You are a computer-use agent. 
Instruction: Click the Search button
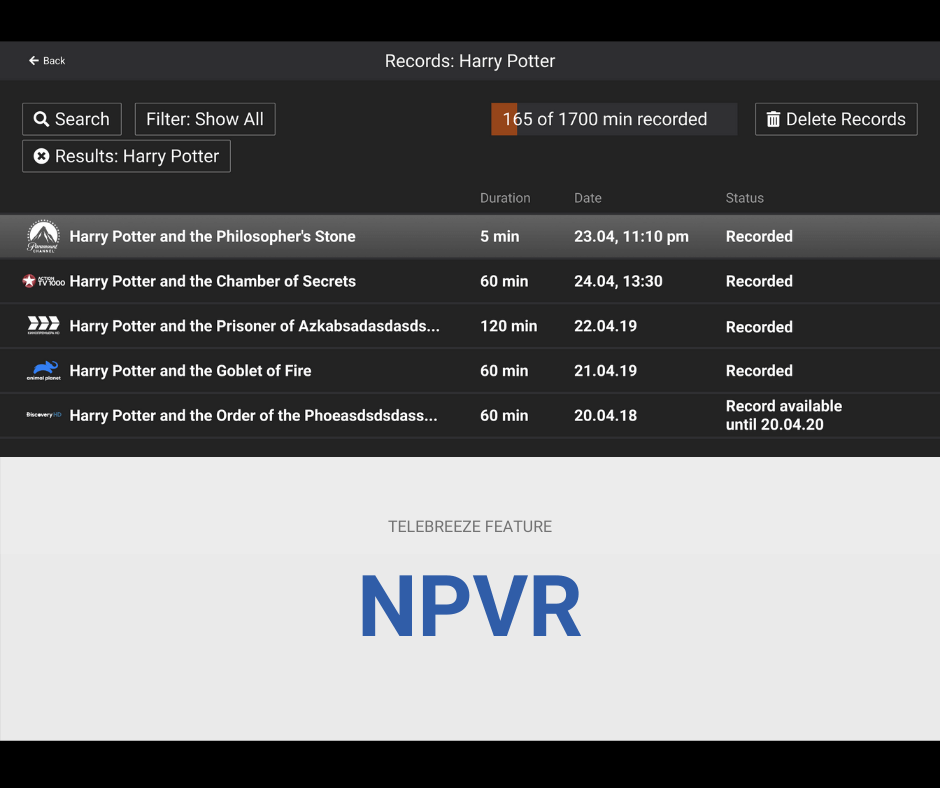click(x=71, y=119)
